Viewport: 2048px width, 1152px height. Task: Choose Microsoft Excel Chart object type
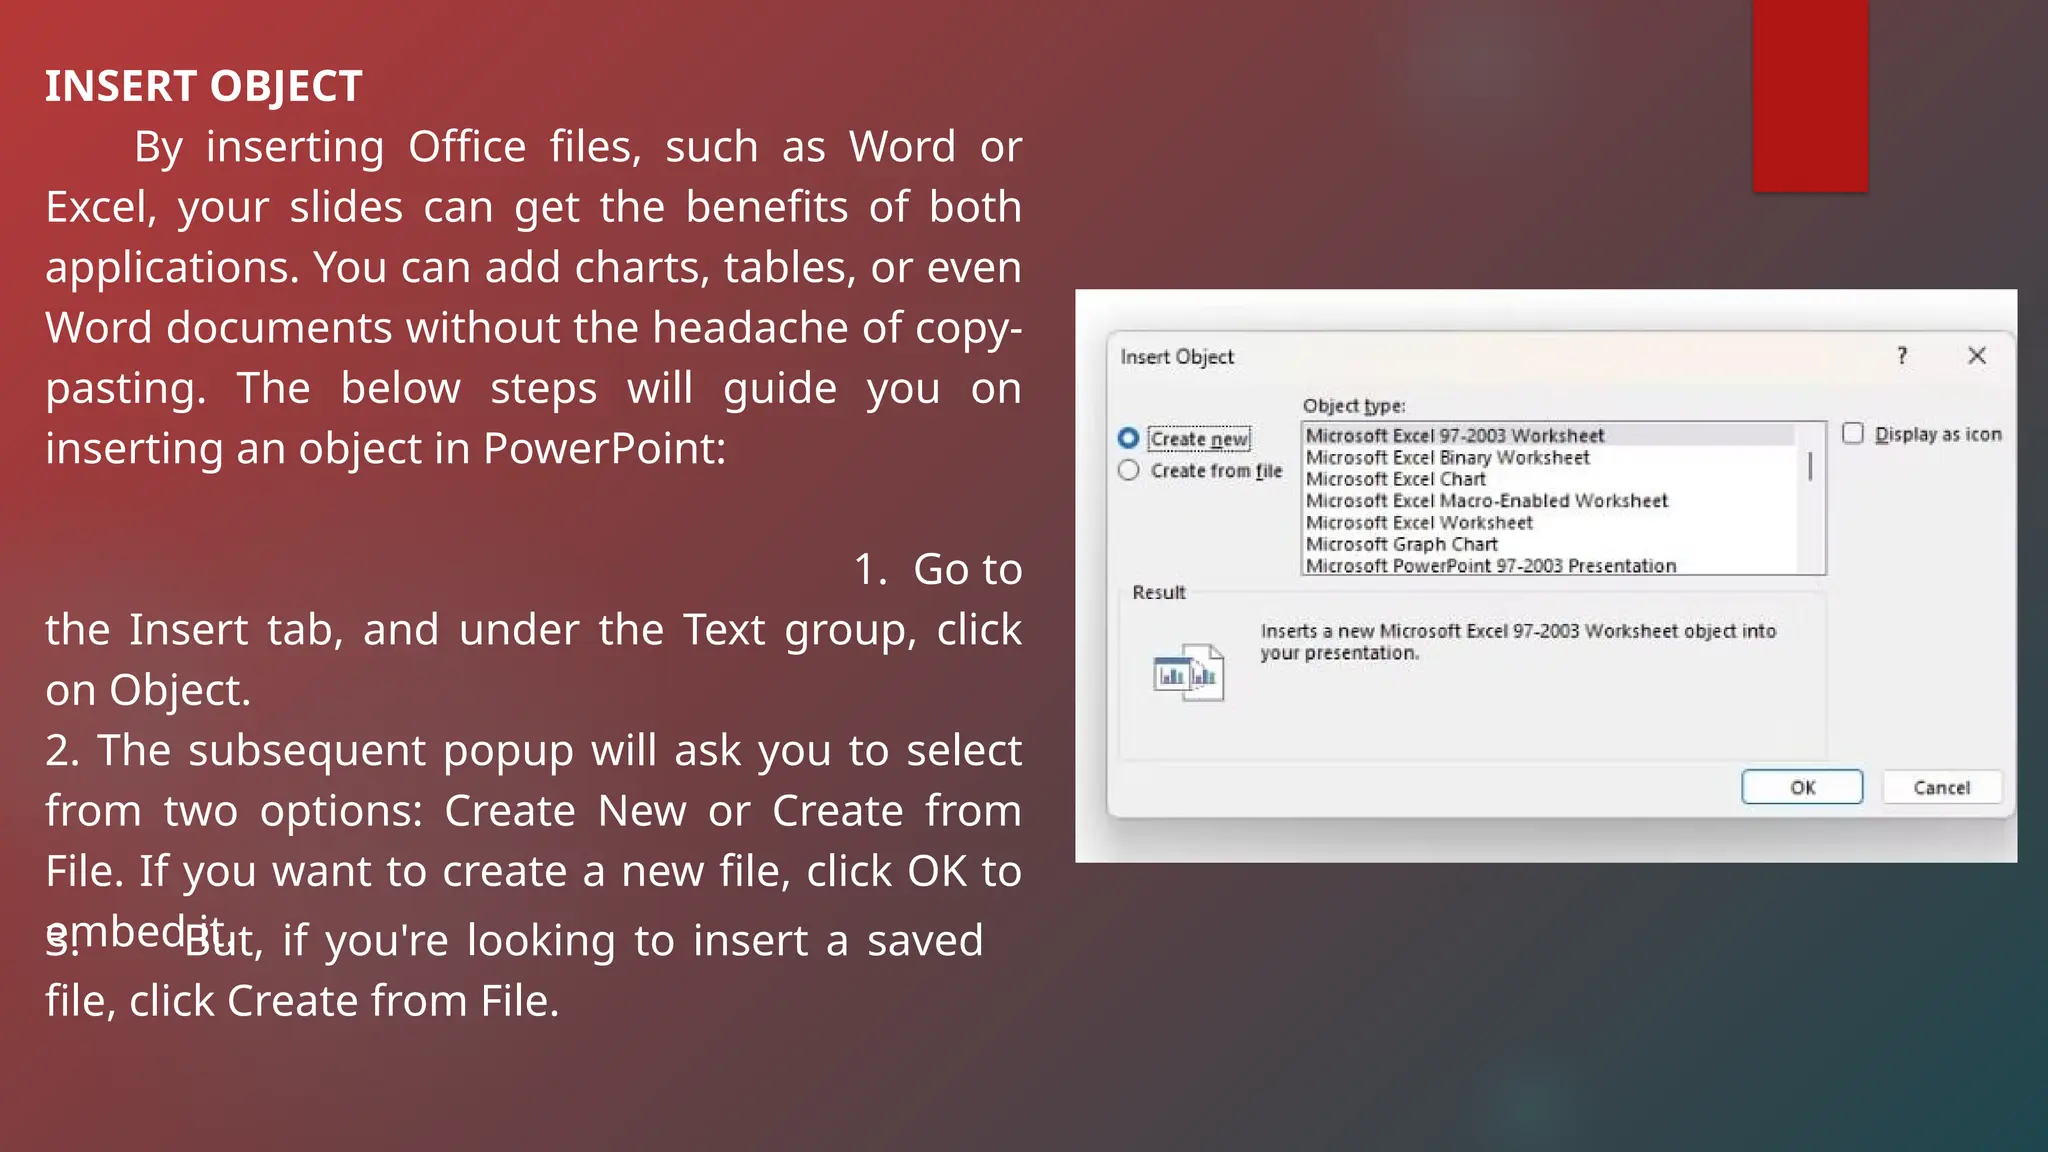pyautogui.click(x=1548, y=479)
